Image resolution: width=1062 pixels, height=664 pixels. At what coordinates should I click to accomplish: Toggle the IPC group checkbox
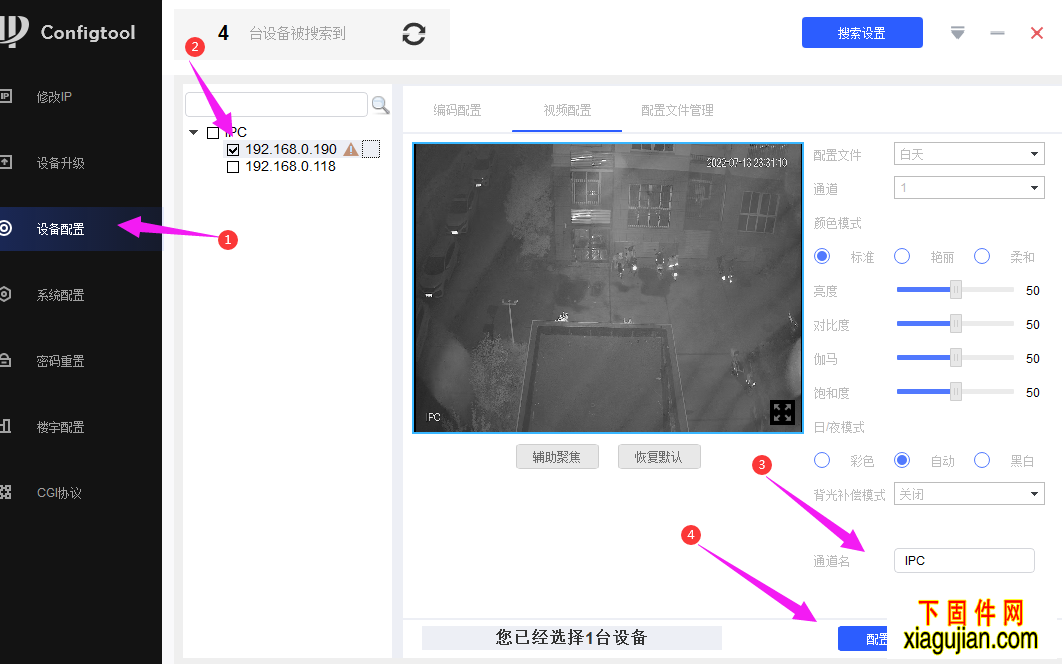[213, 133]
